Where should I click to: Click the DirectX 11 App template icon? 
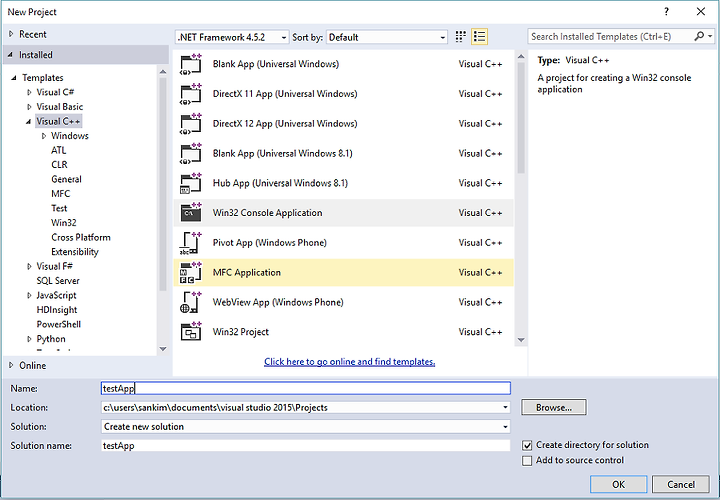(x=191, y=94)
